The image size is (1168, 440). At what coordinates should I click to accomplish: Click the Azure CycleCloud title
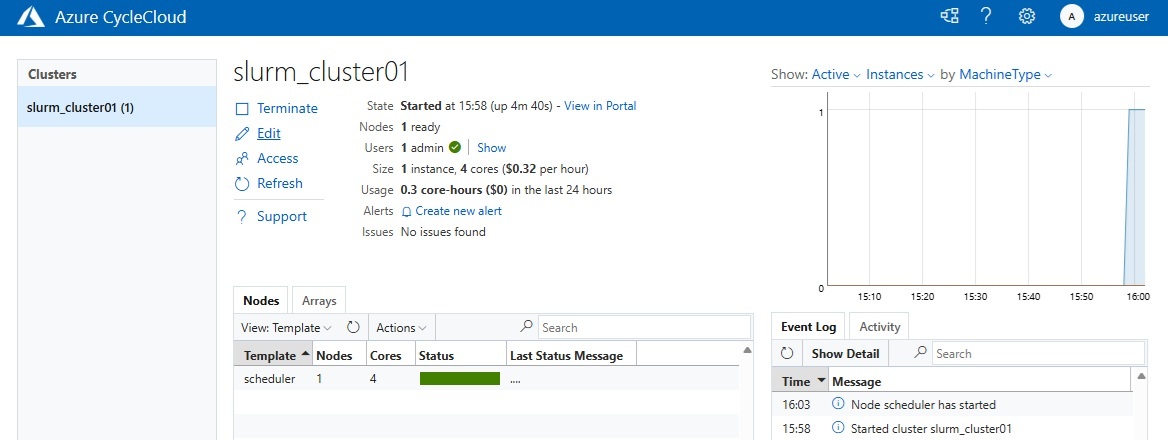click(121, 16)
